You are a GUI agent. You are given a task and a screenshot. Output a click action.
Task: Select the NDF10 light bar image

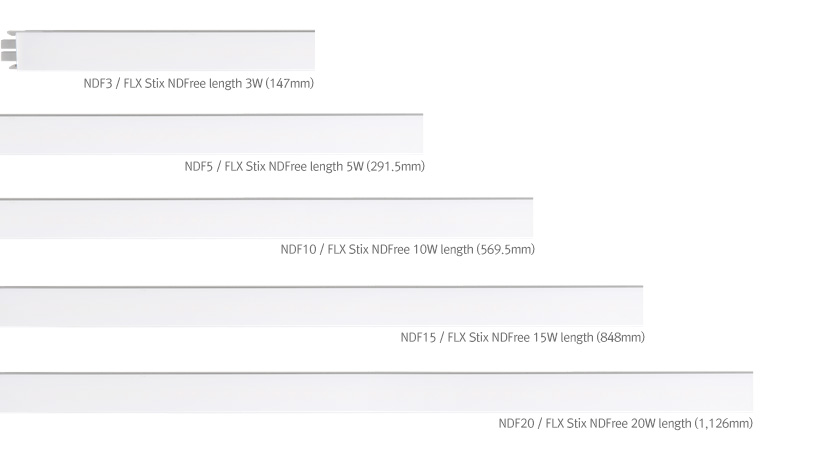coord(267,218)
